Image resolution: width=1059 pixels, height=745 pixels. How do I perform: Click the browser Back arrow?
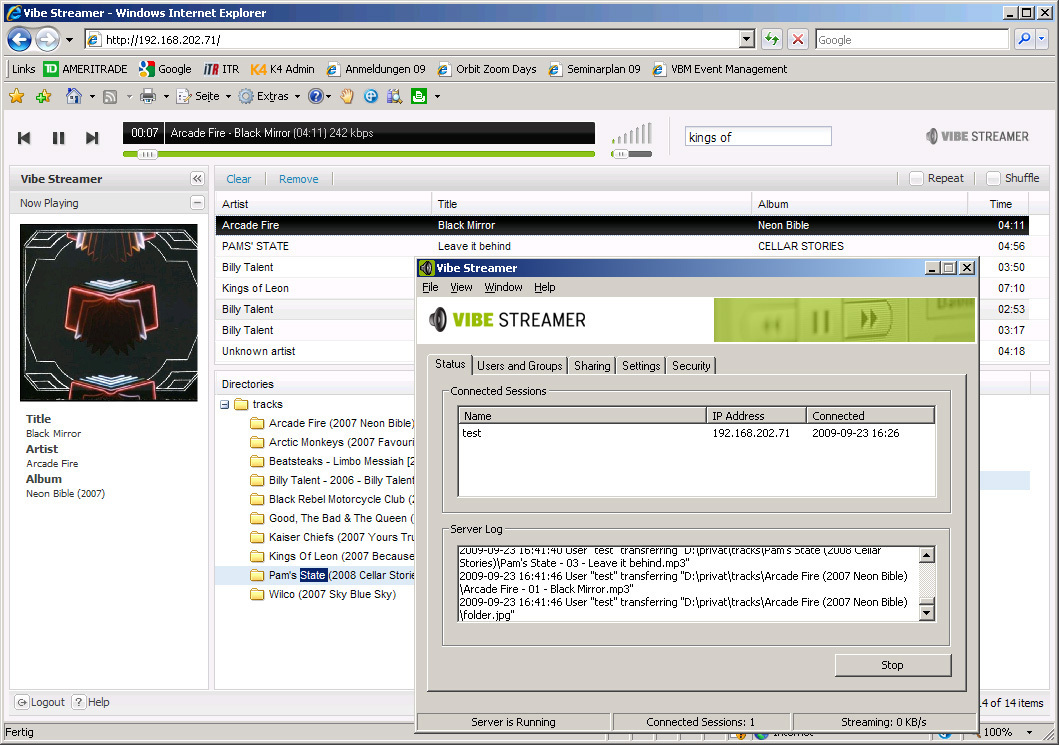20,40
